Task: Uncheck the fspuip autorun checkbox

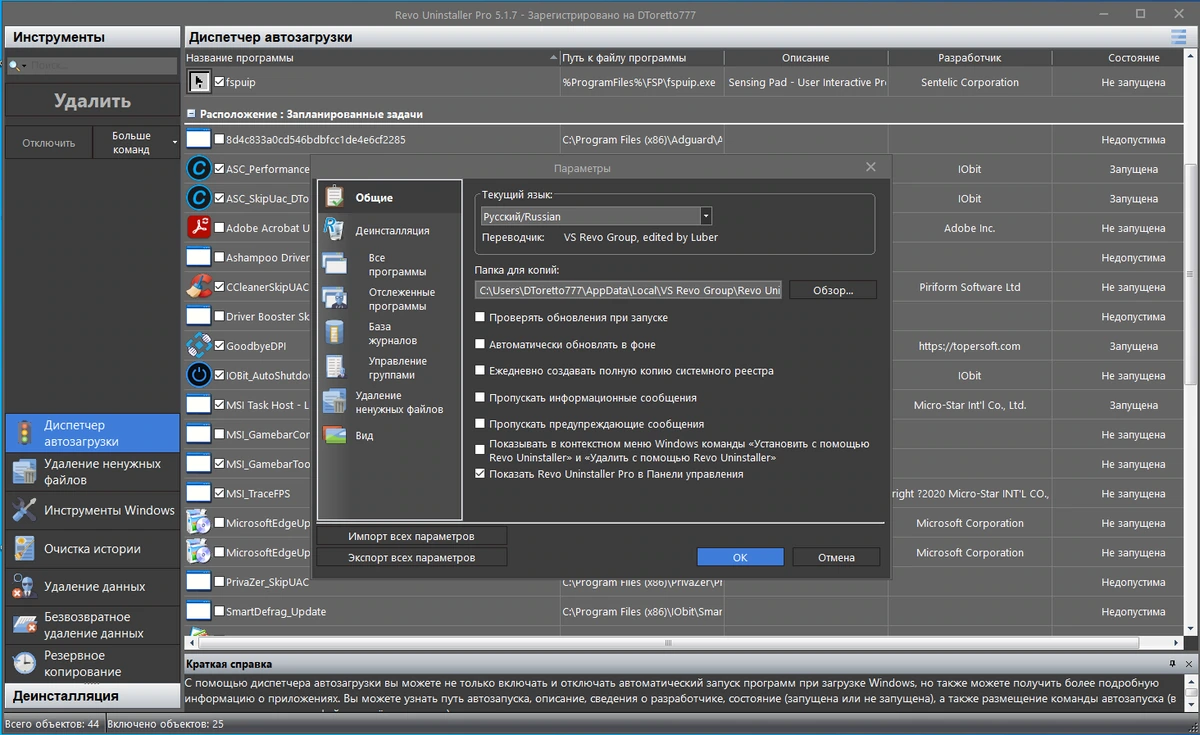Action: pos(219,82)
